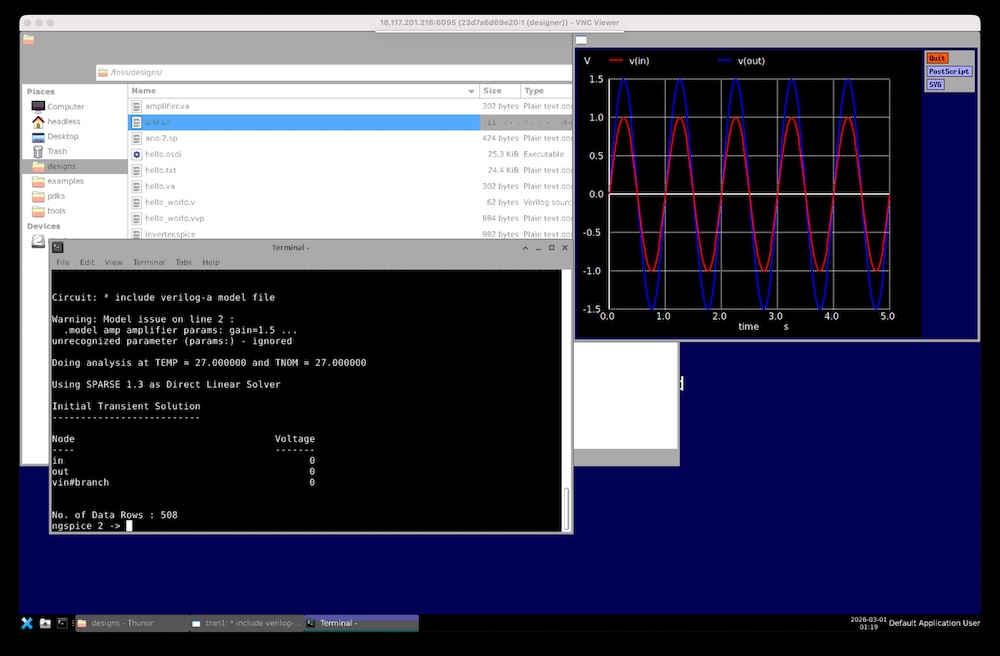Click the blue v(out) legend swatch
This screenshot has height=656, width=1000.
click(725, 61)
